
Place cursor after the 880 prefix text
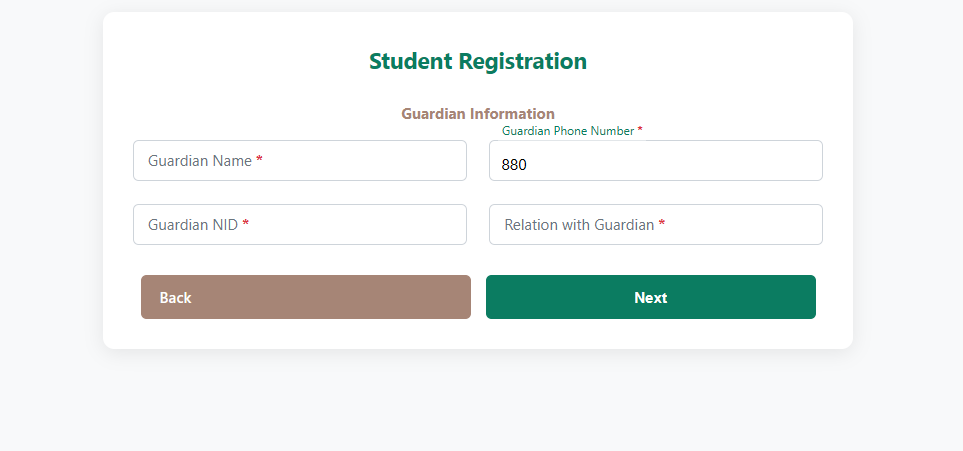(528, 165)
